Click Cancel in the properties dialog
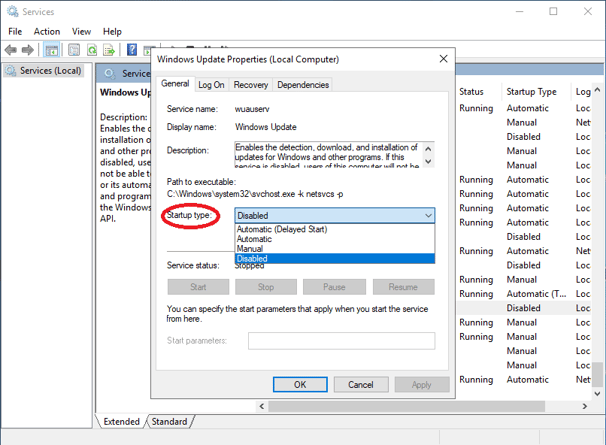Image resolution: width=606 pixels, height=445 pixels. pyautogui.click(x=360, y=384)
